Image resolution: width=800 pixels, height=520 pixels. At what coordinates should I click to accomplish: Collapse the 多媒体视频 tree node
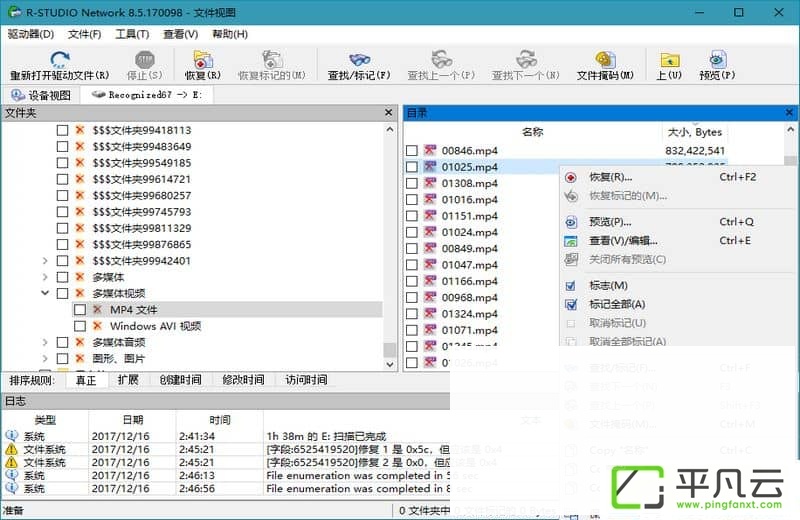(x=45, y=293)
